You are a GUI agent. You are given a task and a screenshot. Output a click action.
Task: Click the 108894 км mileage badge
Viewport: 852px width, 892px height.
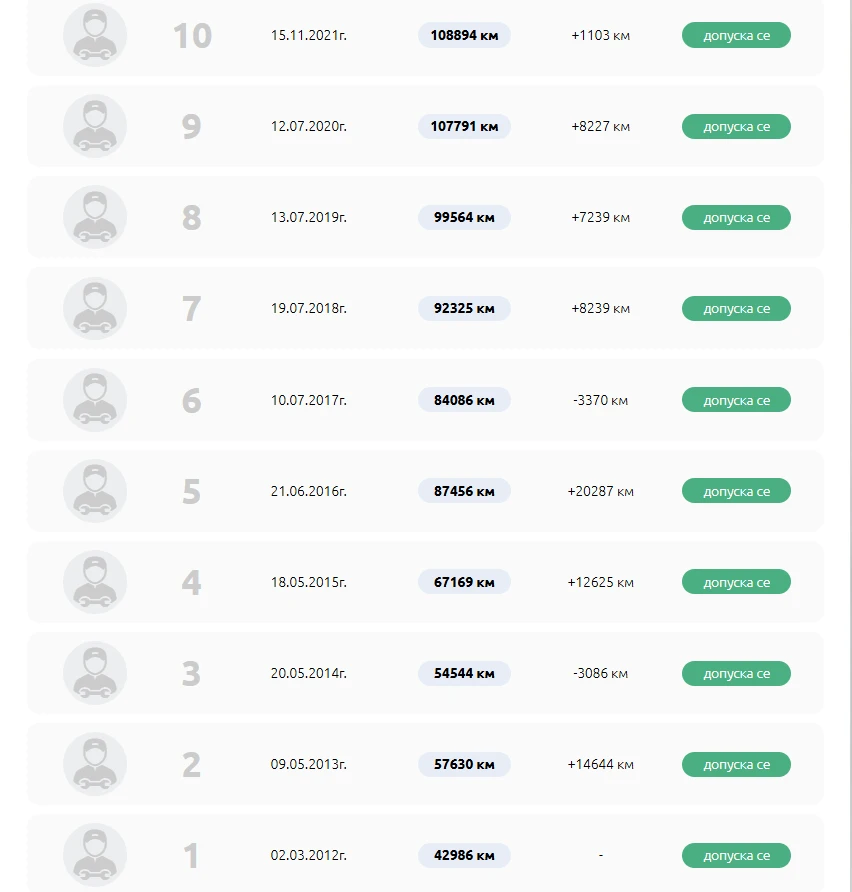[464, 35]
